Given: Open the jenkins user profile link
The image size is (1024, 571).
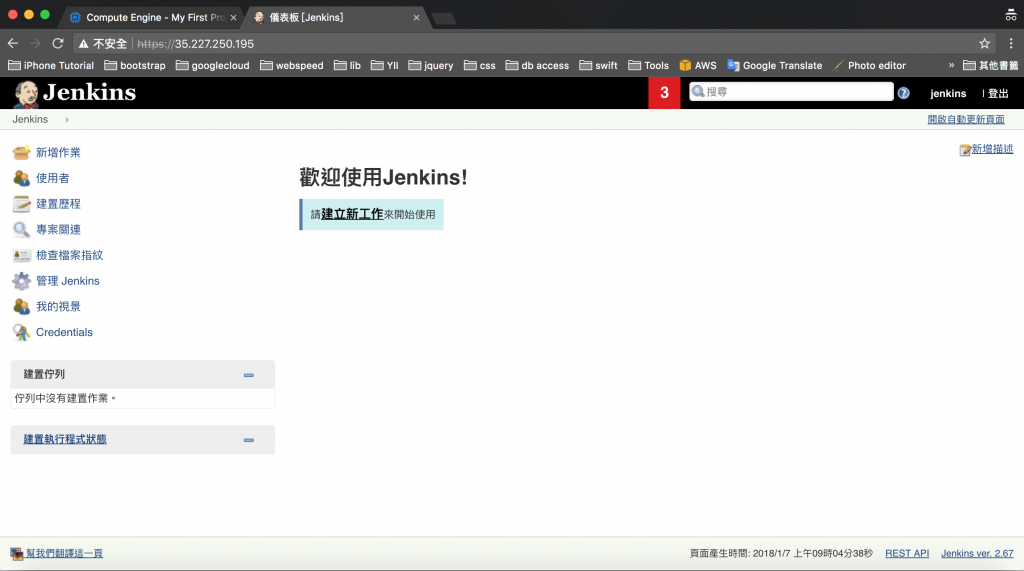Looking at the screenshot, I should click(948, 93).
